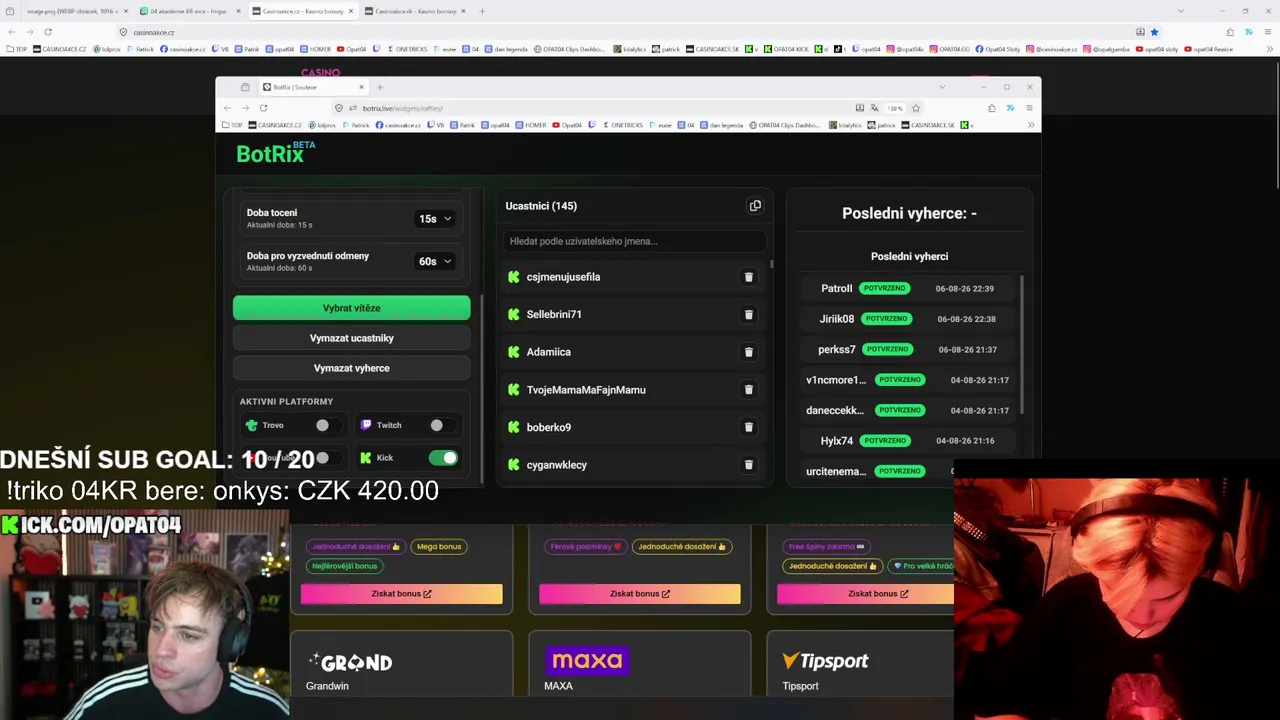
Task: Bookmark the BotRix page with star
Action: pyautogui.click(x=915, y=108)
